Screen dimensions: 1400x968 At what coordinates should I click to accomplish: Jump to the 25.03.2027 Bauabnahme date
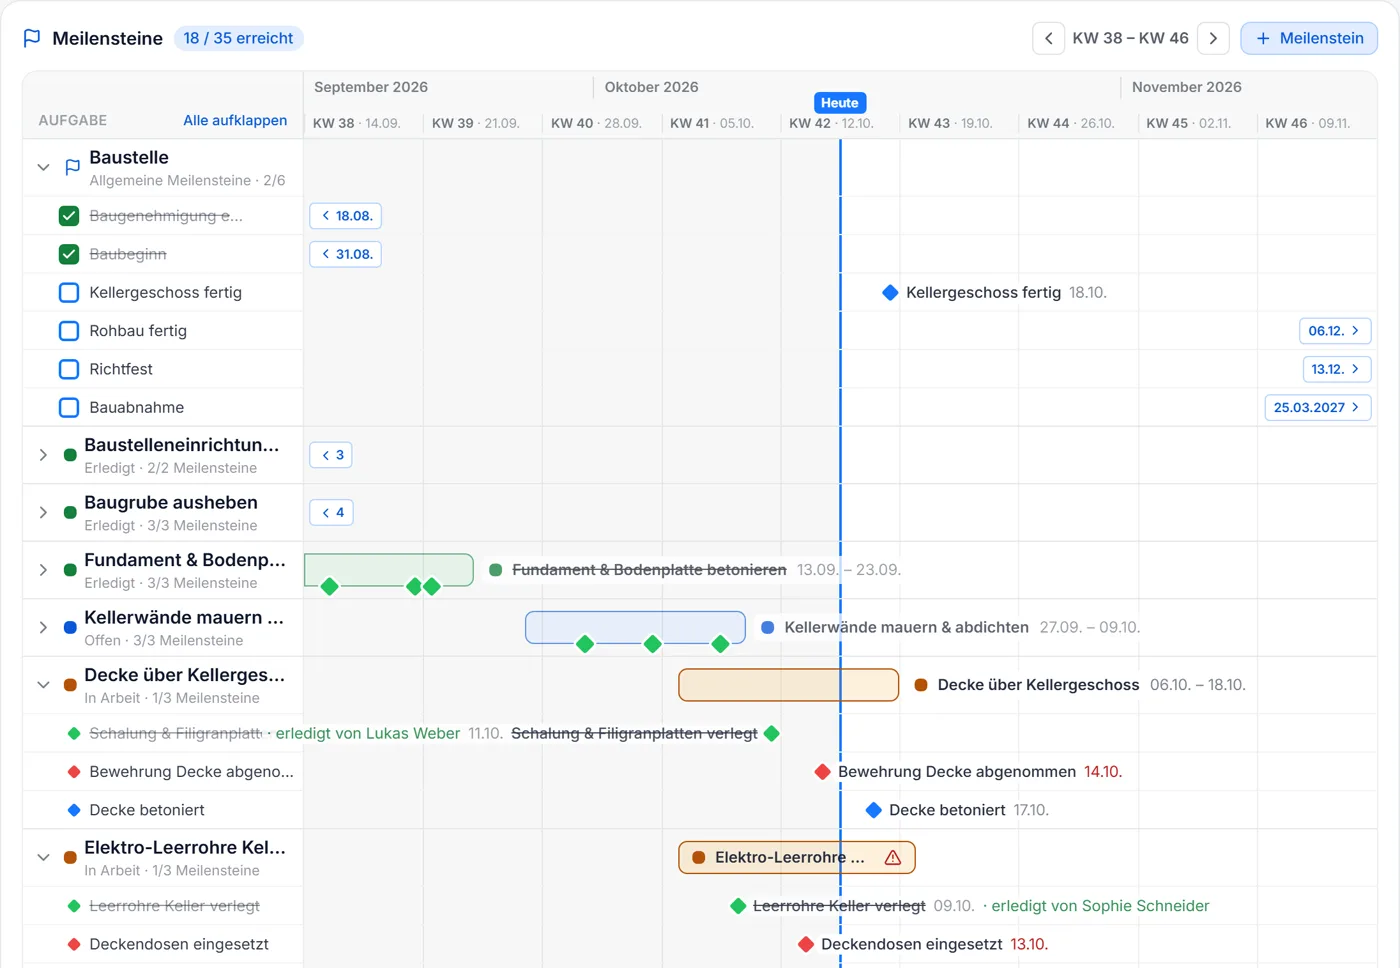point(1318,407)
